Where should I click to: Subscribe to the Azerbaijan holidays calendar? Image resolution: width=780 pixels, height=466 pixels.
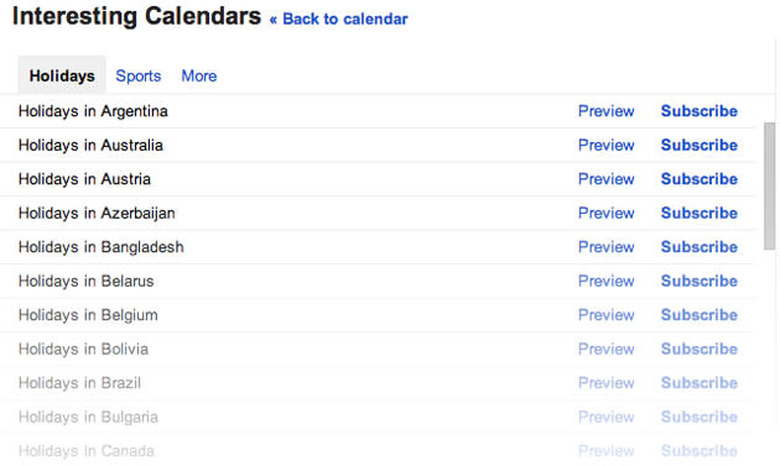point(699,213)
